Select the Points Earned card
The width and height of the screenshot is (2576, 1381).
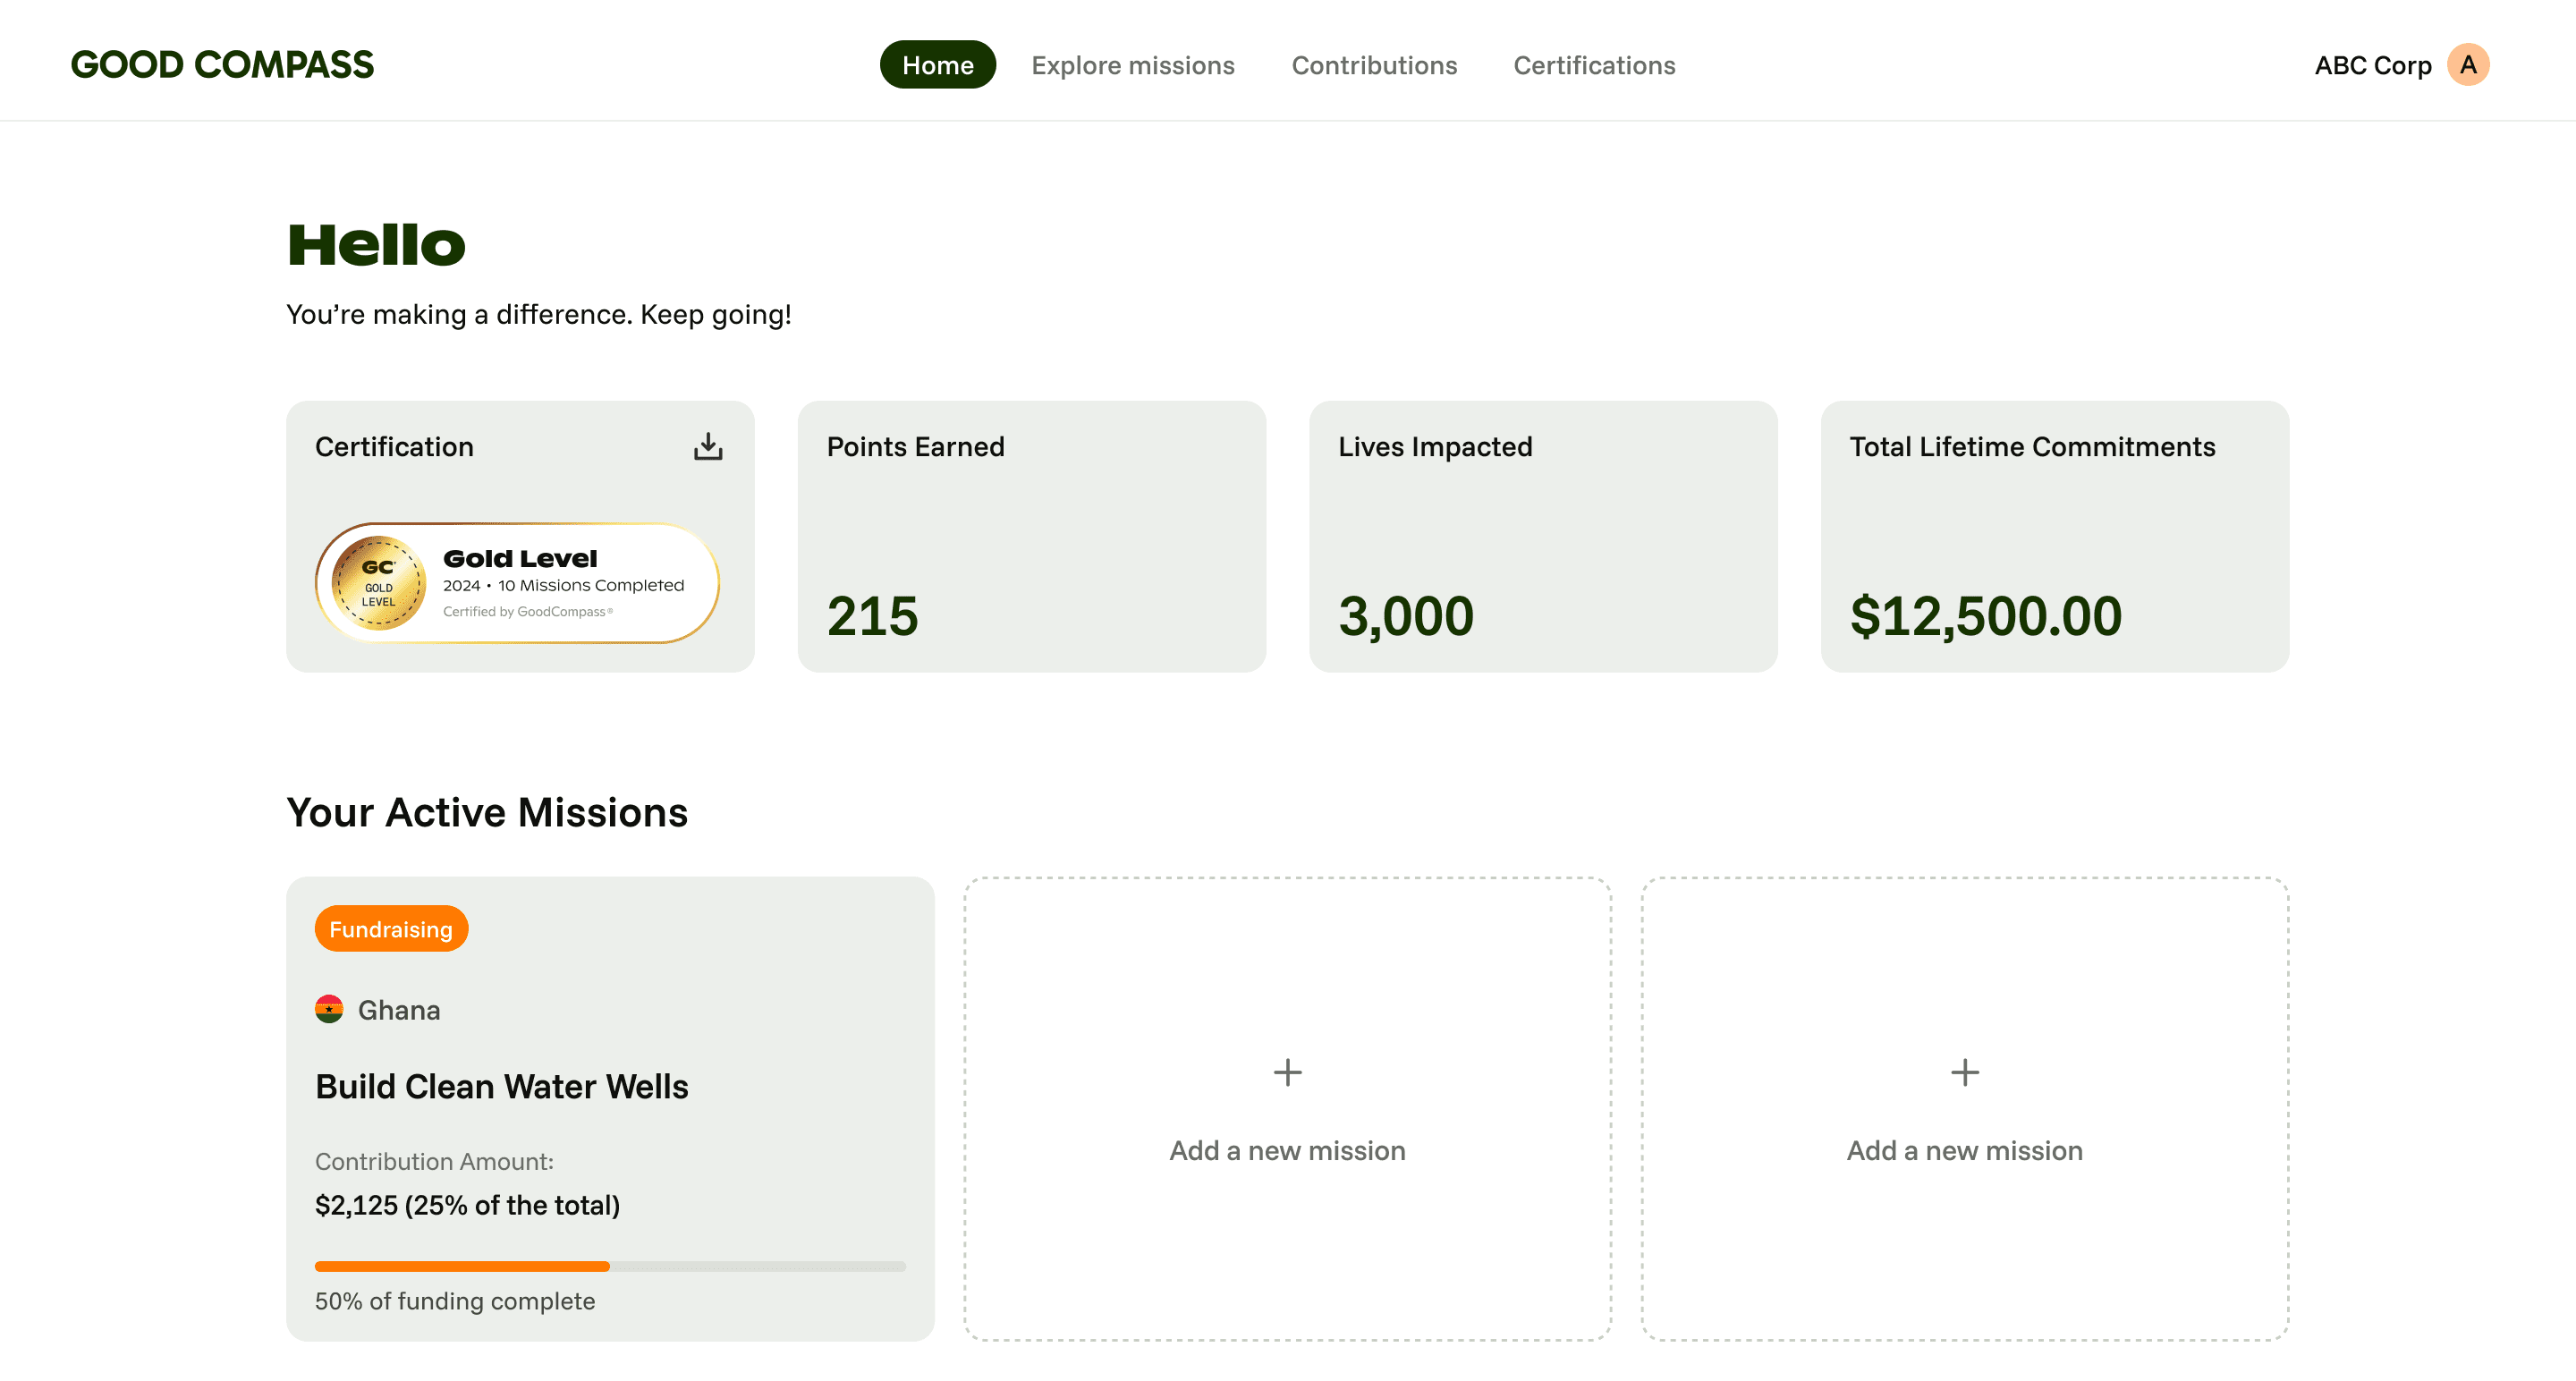1031,536
